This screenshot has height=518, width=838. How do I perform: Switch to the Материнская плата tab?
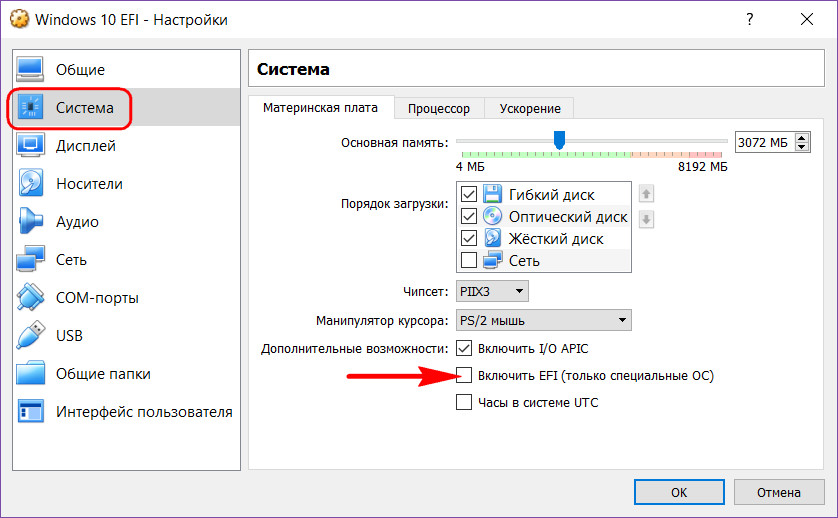[x=321, y=108]
